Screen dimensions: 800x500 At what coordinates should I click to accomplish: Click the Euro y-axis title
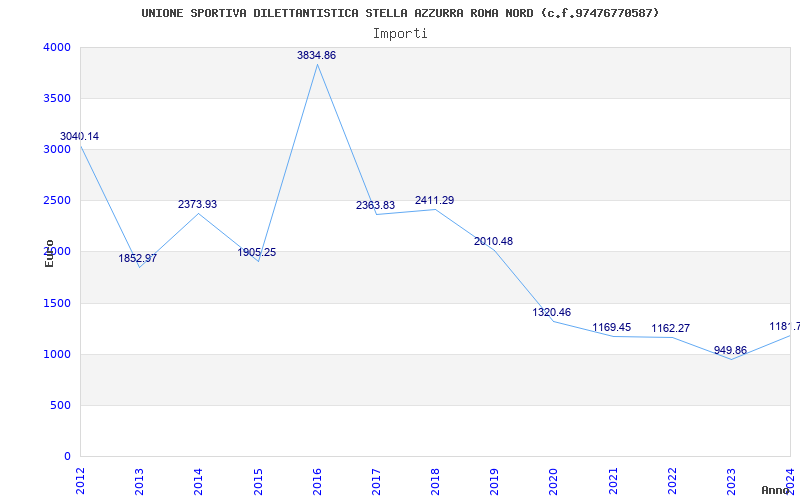pyautogui.click(x=49, y=253)
